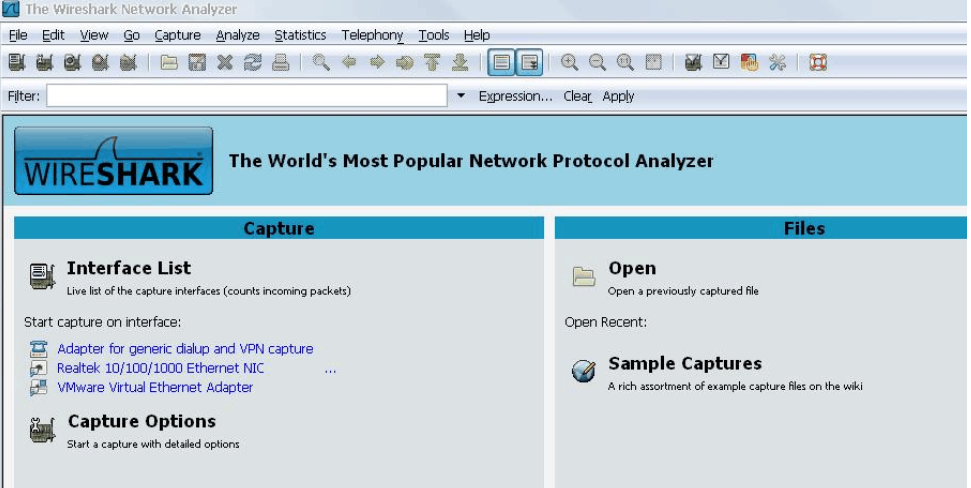Click the Sample Captures globe icon
The height and width of the screenshot is (488, 971).
coord(584,371)
